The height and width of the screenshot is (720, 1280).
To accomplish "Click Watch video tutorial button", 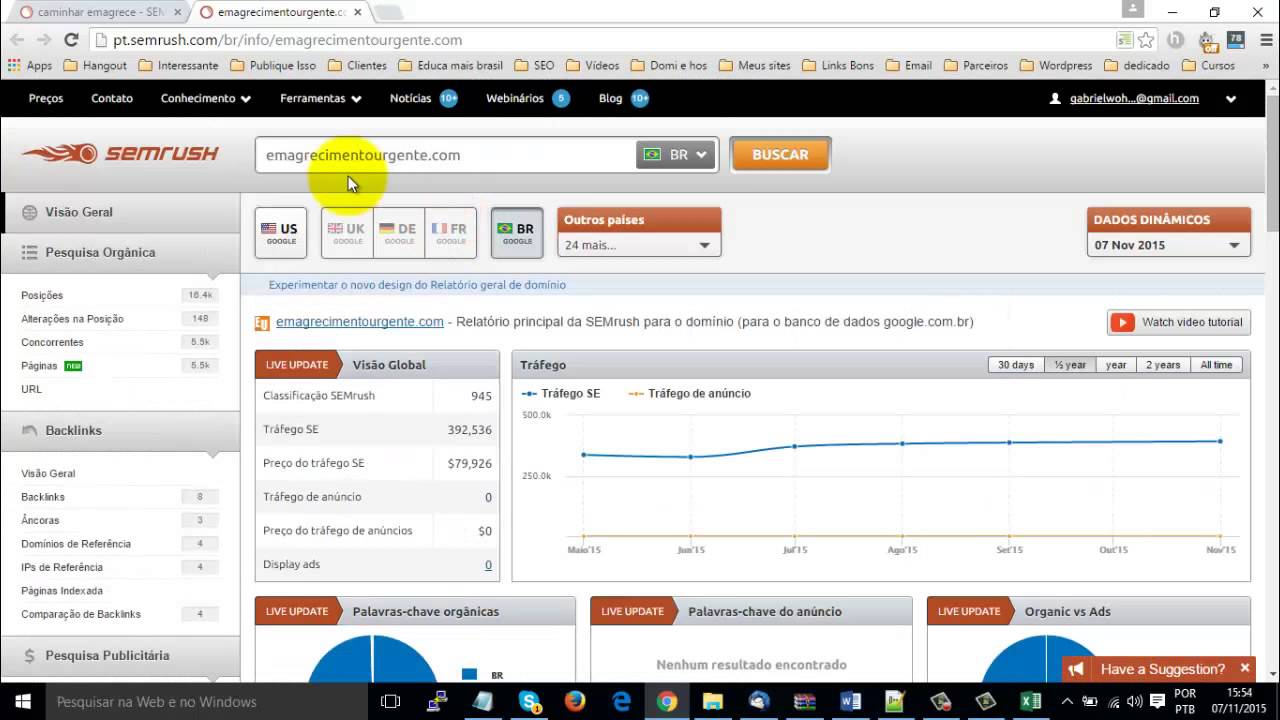I will [1178, 322].
